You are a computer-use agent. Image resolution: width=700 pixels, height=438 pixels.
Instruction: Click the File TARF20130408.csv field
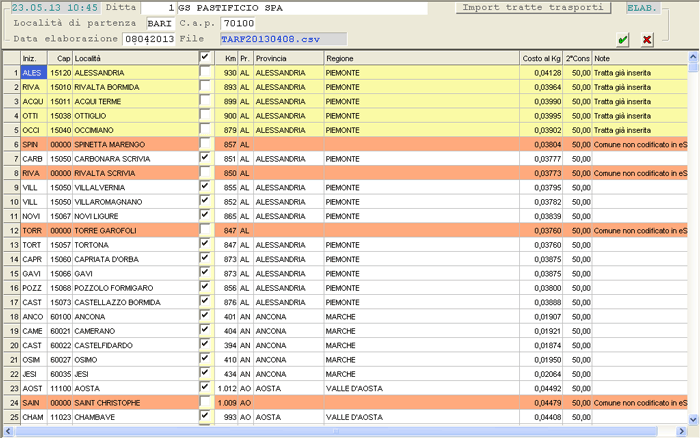click(283, 39)
